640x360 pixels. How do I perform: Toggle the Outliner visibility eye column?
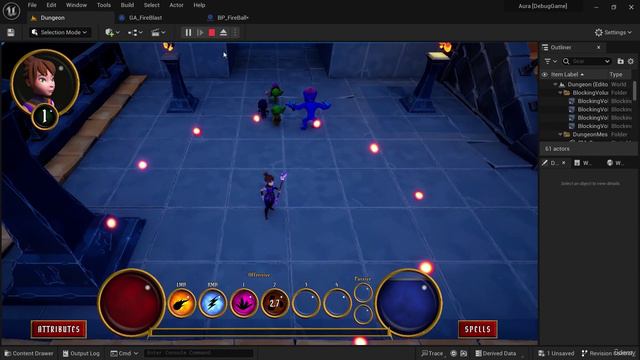tap(545, 75)
